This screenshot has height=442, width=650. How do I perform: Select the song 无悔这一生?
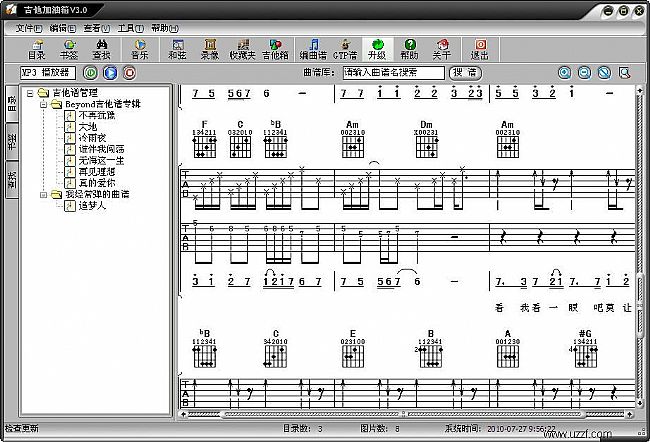point(102,160)
